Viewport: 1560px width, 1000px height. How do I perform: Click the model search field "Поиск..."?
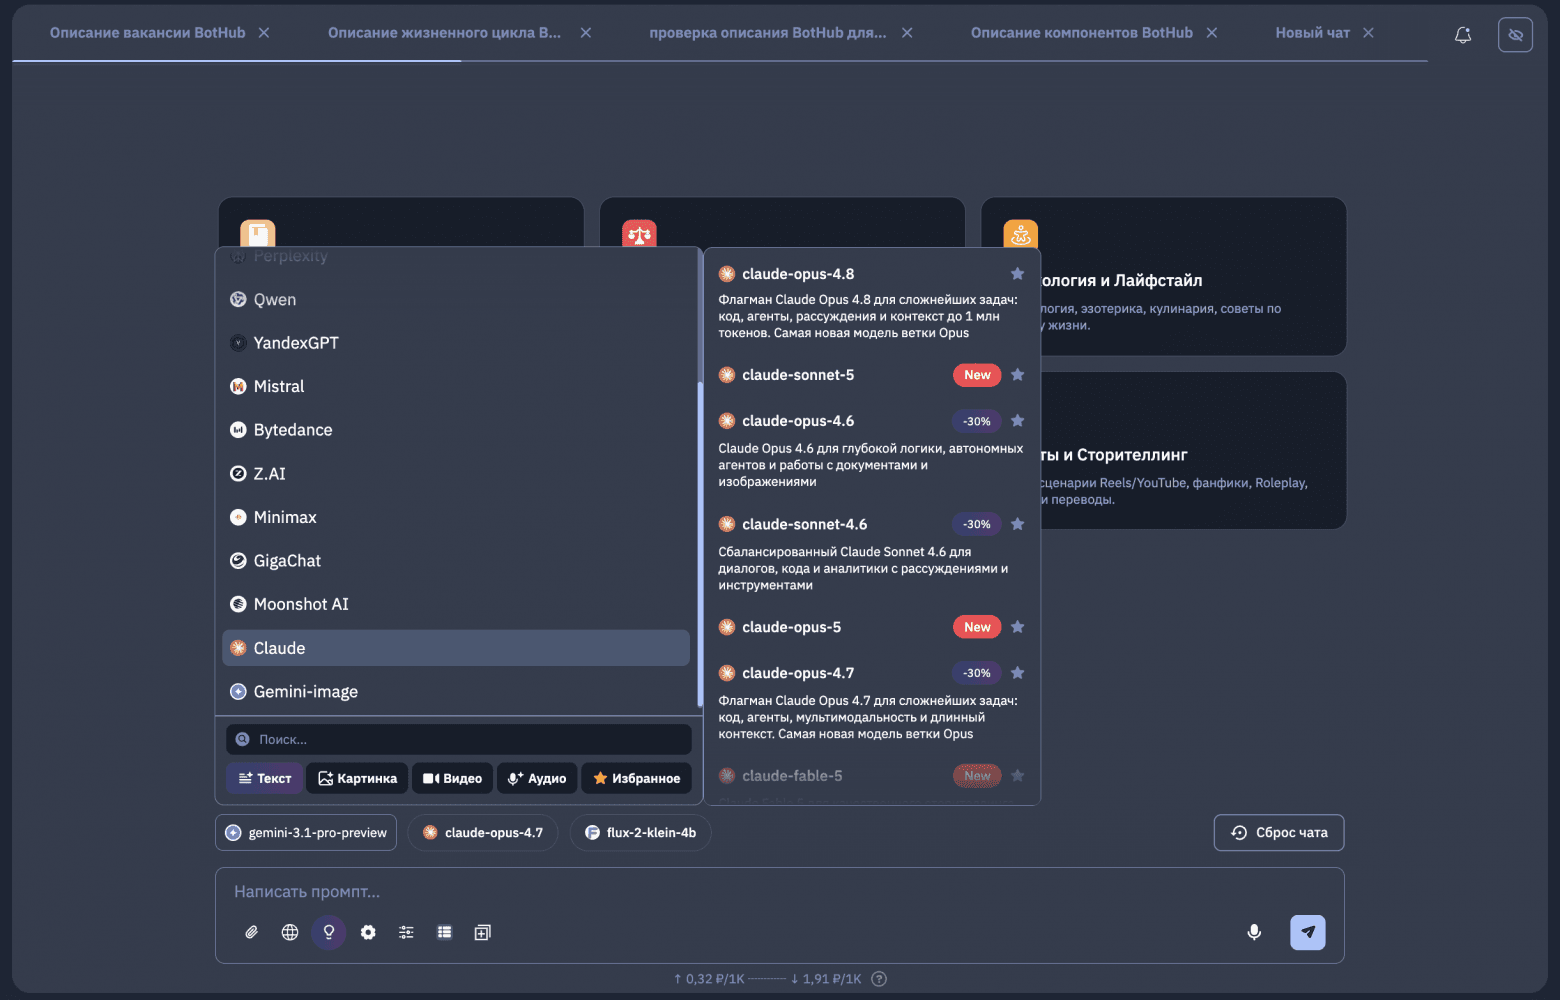click(459, 740)
